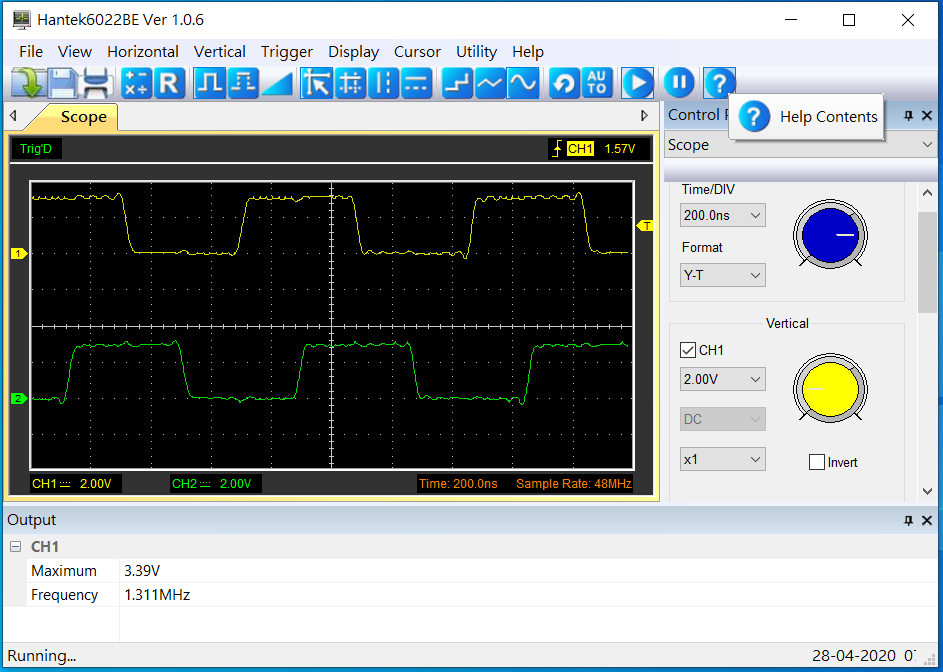The height and width of the screenshot is (672, 943).
Task: Select the Auto Set toolbar icon
Action: [x=597, y=83]
